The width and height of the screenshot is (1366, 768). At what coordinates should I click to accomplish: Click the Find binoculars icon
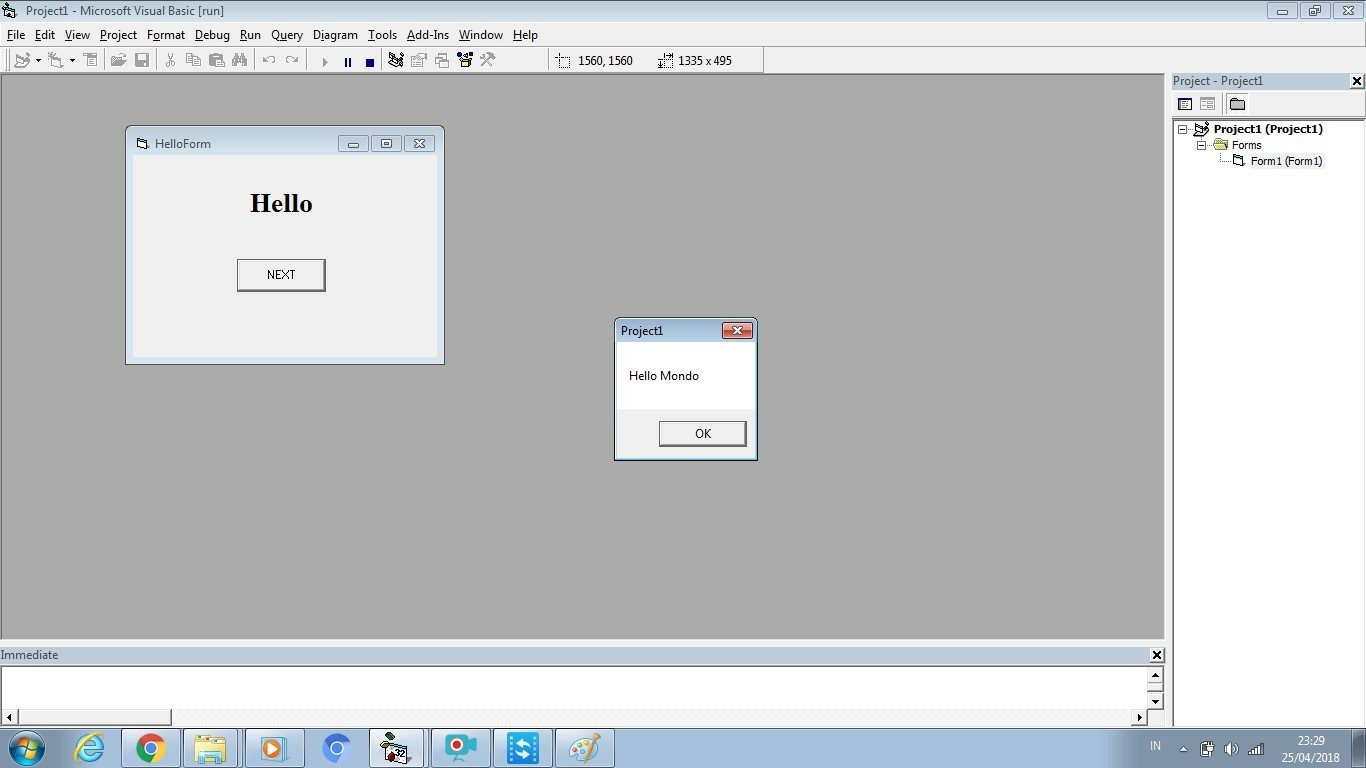pos(239,61)
